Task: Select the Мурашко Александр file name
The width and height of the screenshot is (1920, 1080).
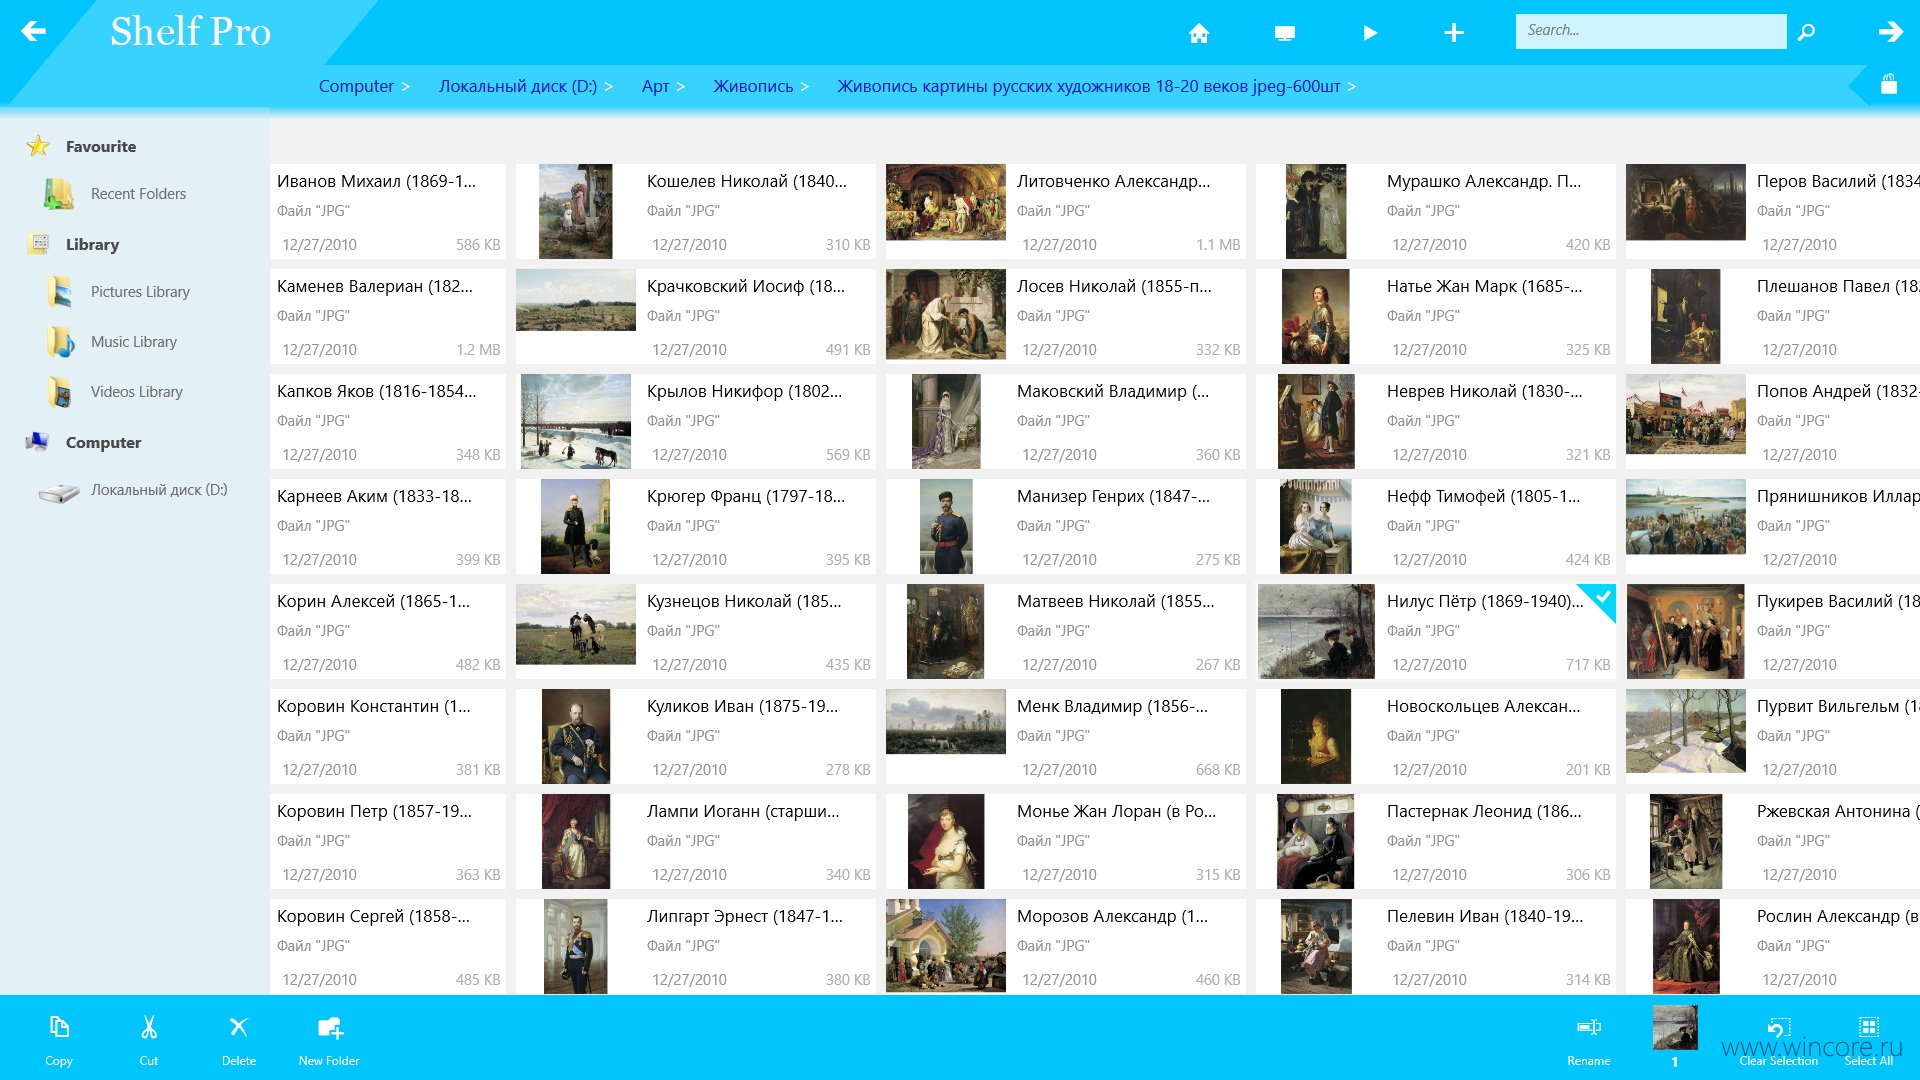Action: coord(1484,181)
